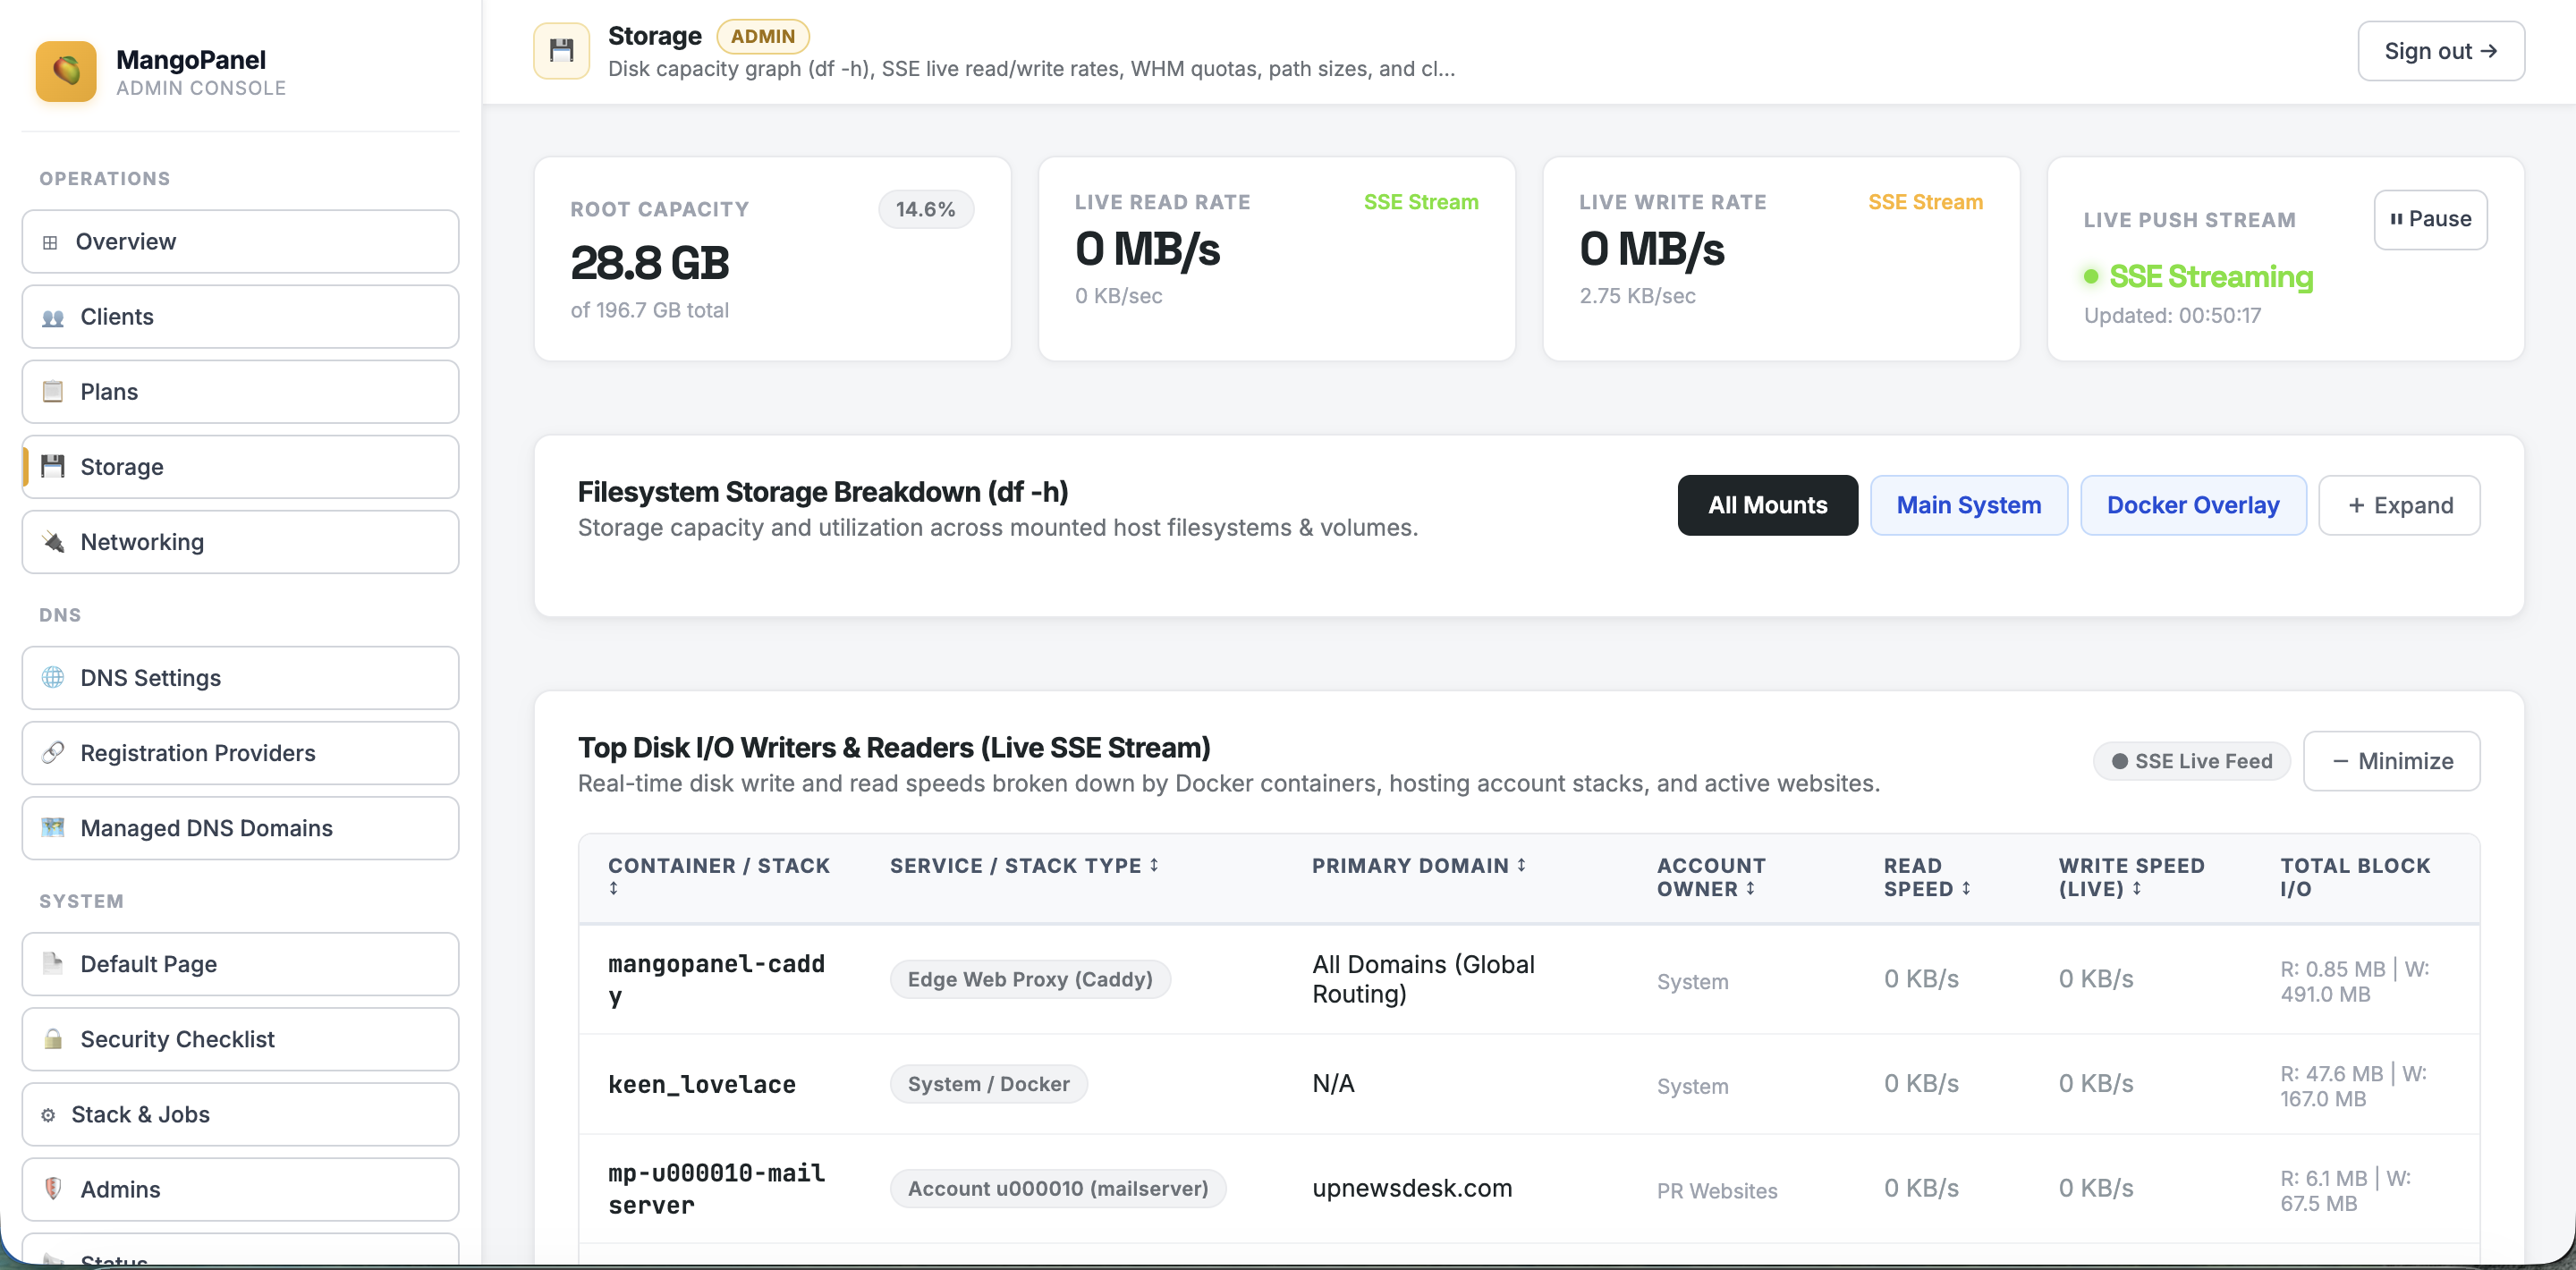Expand the Filesystem Storage Breakdown panel
The height and width of the screenshot is (1270, 2576).
[2399, 505]
